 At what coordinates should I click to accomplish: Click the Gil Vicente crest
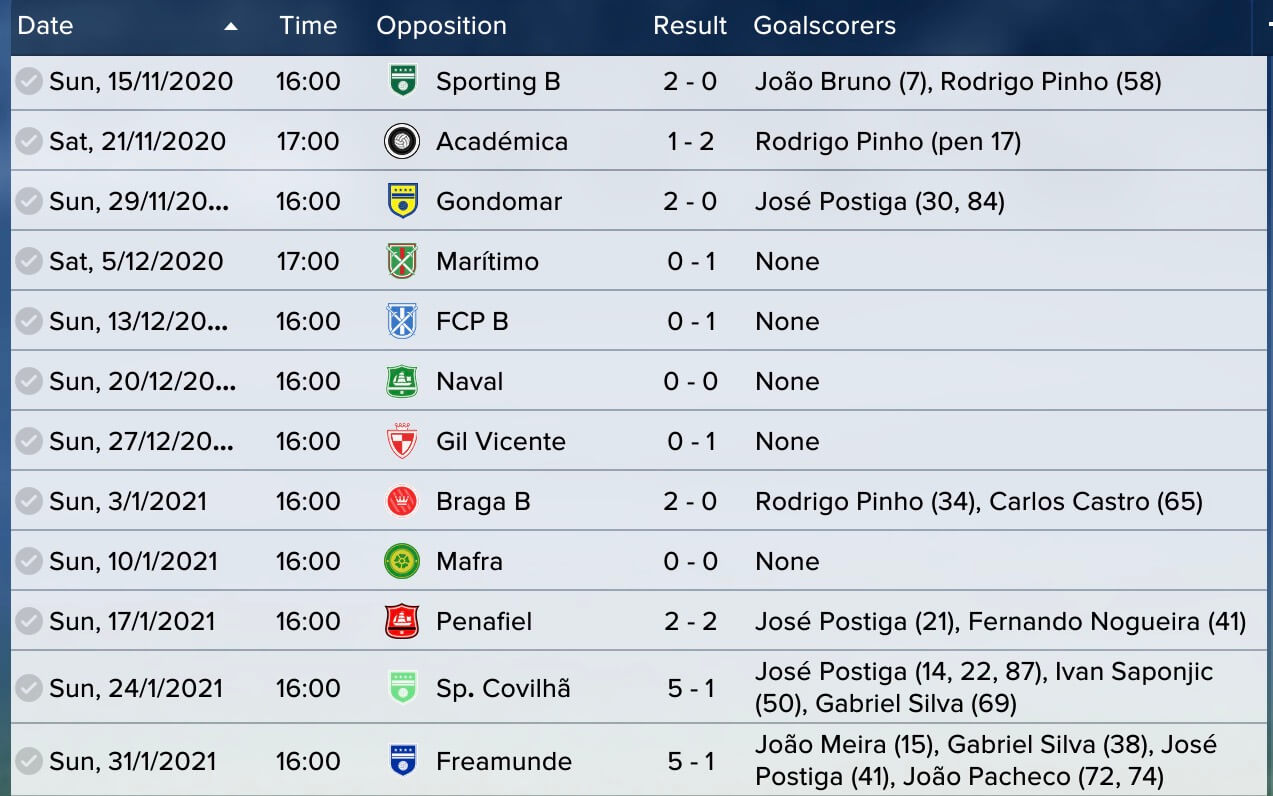(402, 441)
